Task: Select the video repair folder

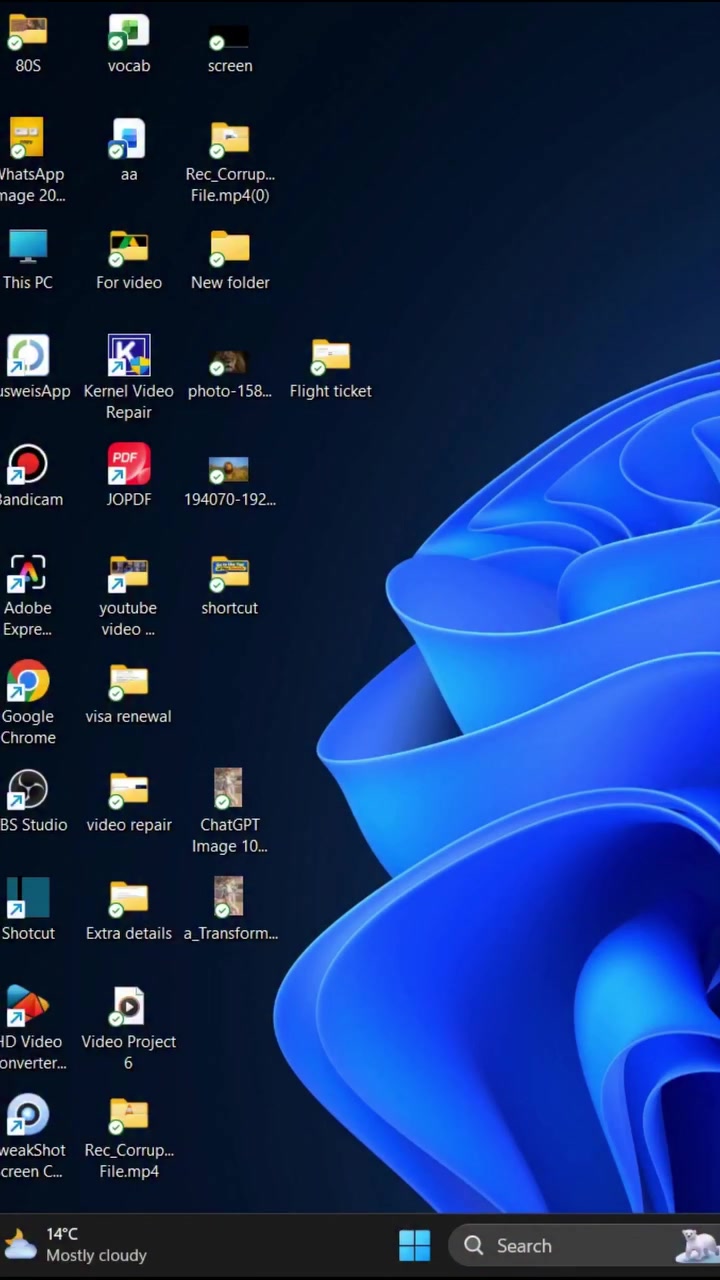Action: pos(129,790)
